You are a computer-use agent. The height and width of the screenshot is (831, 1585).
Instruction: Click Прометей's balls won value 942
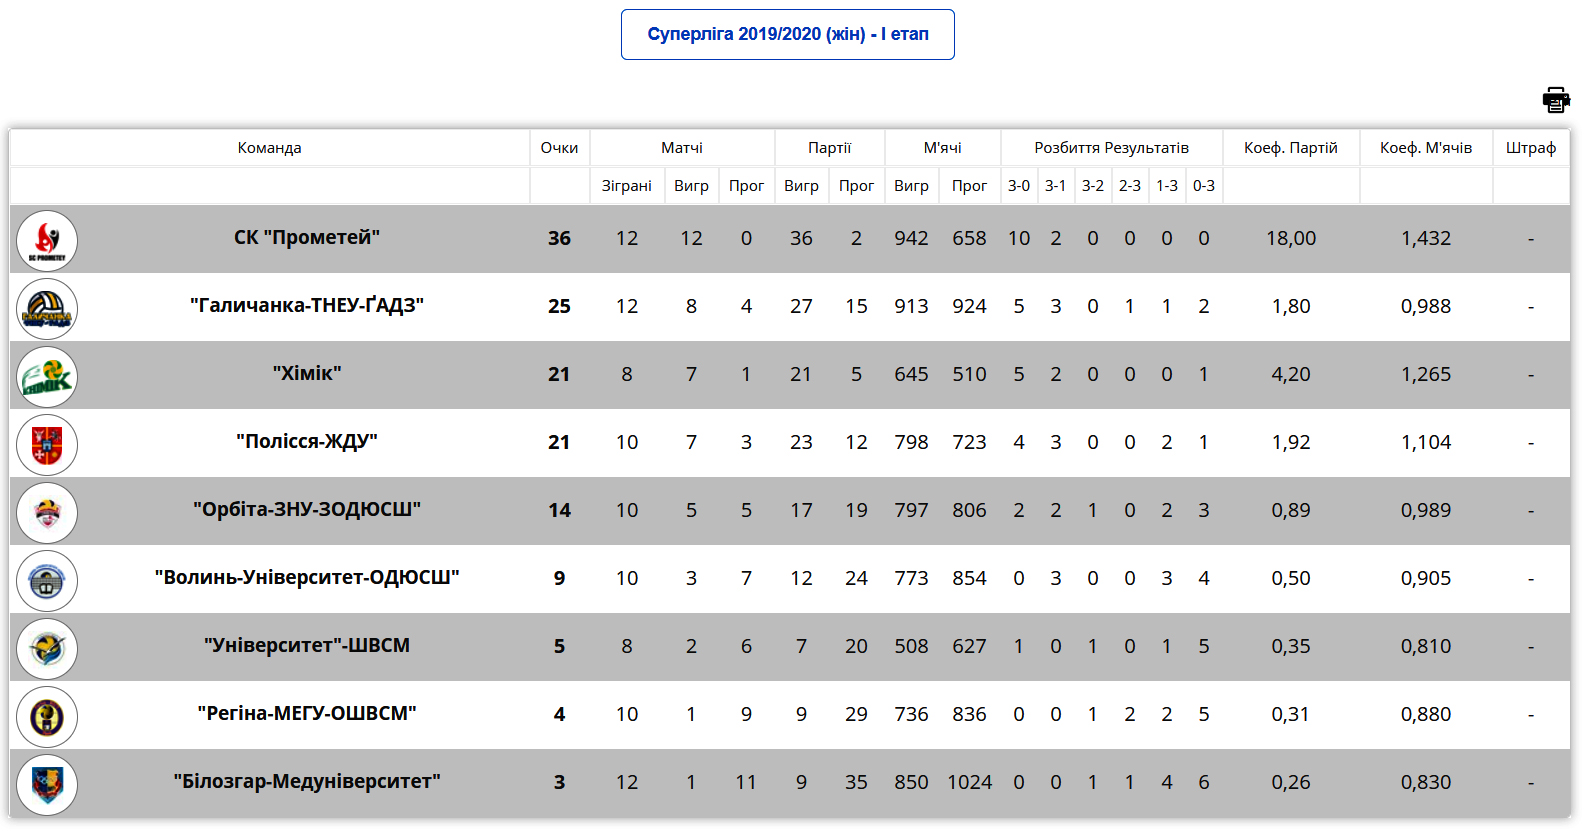tap(911, 239)
